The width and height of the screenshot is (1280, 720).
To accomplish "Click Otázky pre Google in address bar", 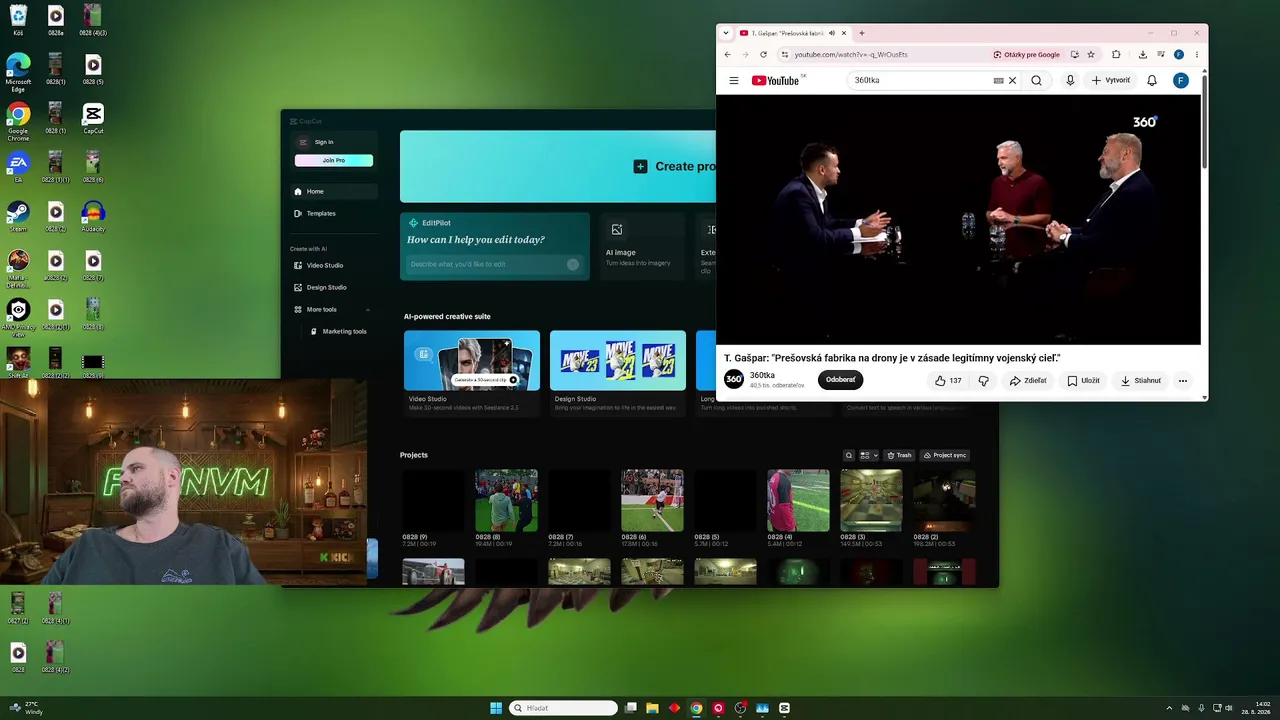I will (1027, 54).
